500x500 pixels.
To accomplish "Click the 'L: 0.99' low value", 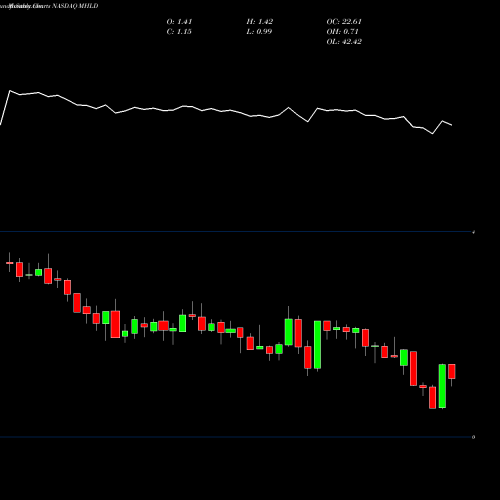I will click(259, 32).
